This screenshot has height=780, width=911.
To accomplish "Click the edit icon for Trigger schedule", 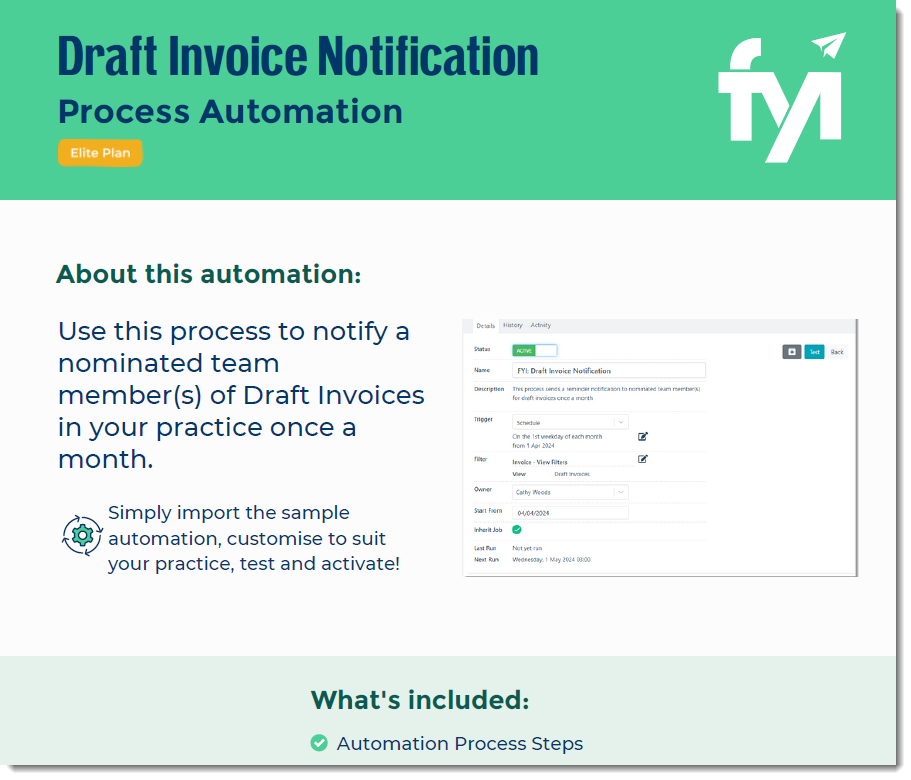I will pos(643,436).
